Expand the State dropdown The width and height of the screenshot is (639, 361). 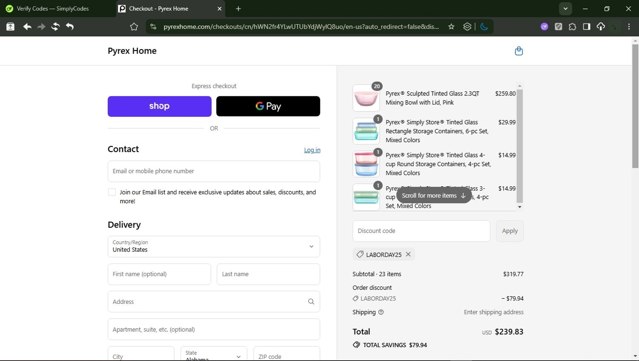[x=214, y=354]
